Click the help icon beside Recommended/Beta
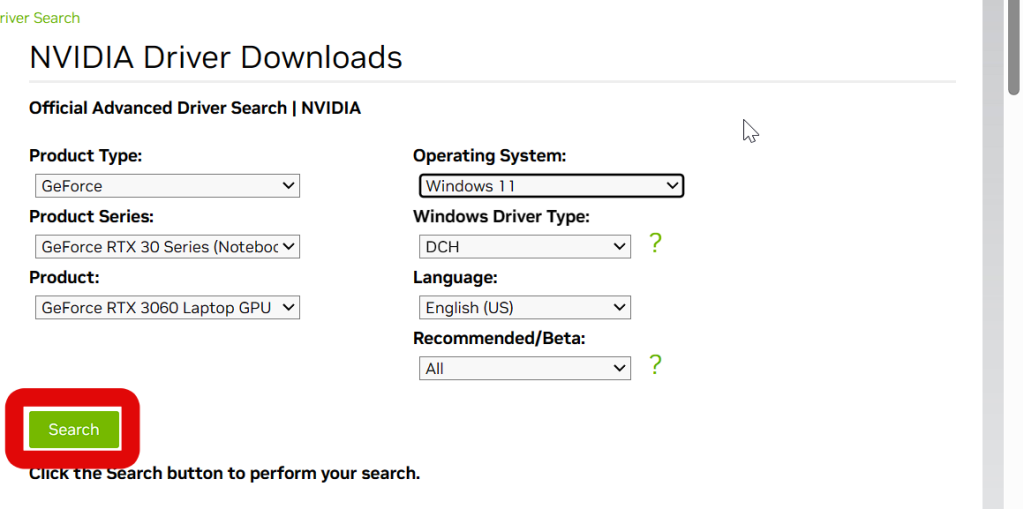The width and height of the screenshot is (1024, 509). point(655,365)
